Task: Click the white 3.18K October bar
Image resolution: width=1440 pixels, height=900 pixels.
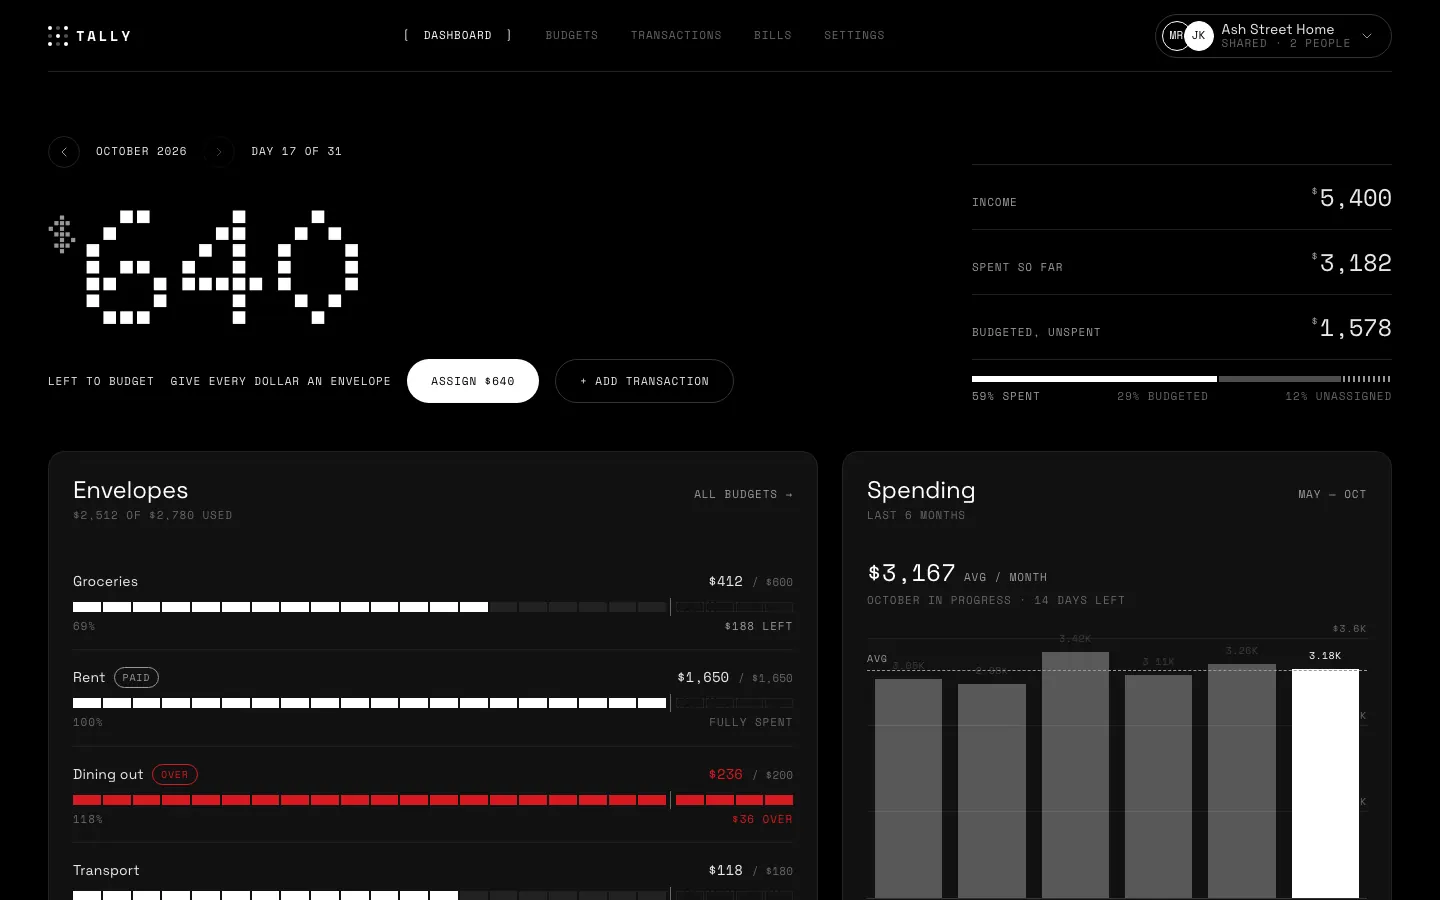Action: (1325, 784)
